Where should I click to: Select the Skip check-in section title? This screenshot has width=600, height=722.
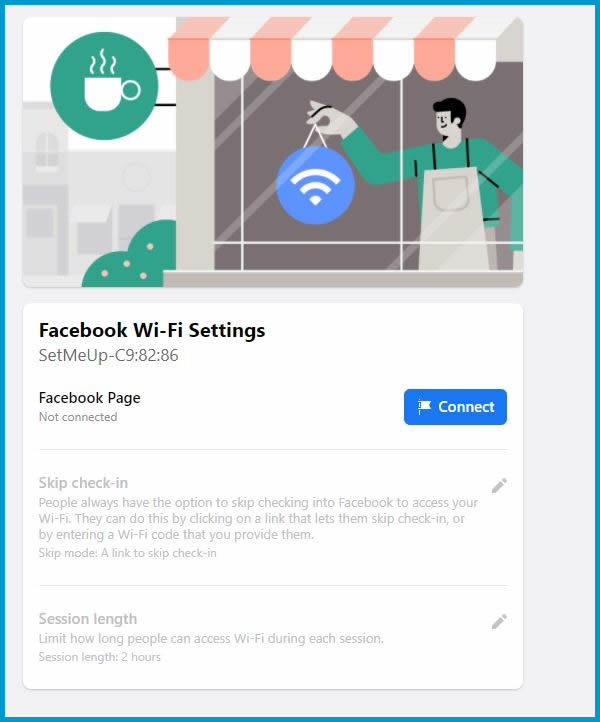(83, 483)
